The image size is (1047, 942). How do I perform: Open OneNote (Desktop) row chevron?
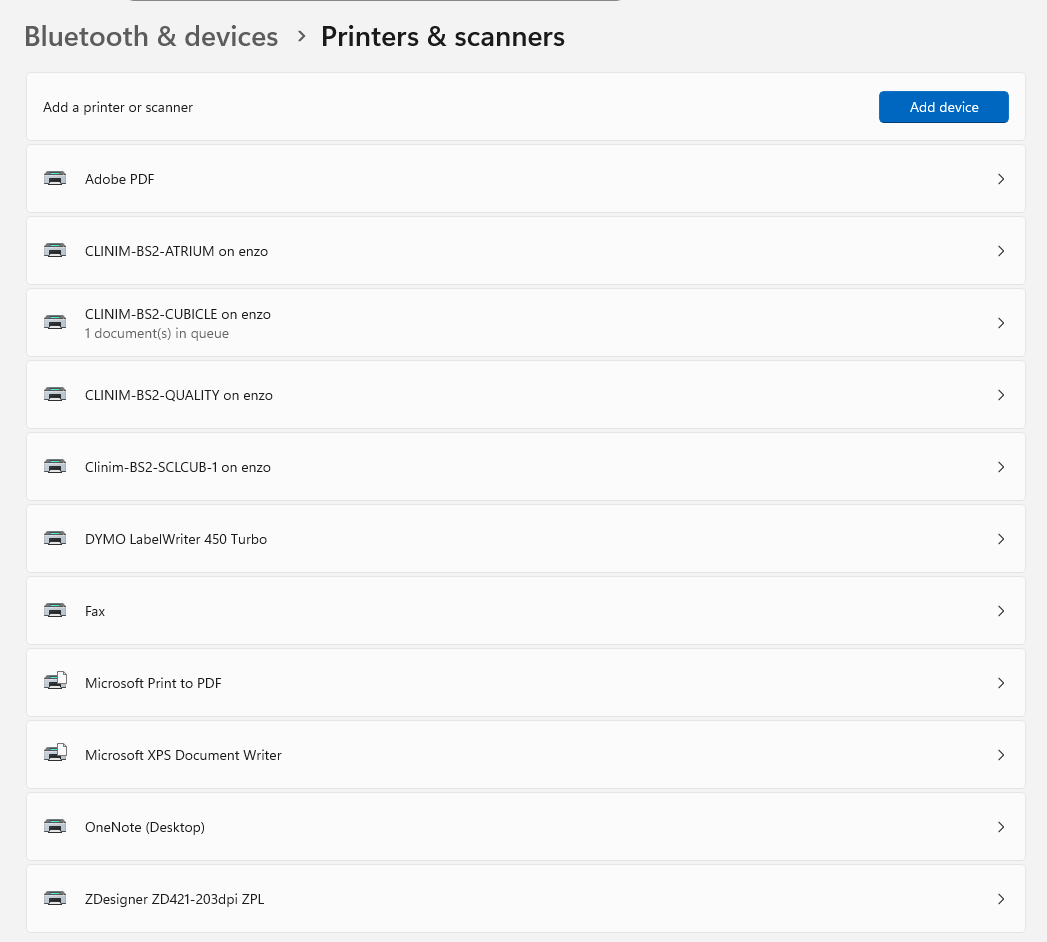click(x=1000, y=827)
